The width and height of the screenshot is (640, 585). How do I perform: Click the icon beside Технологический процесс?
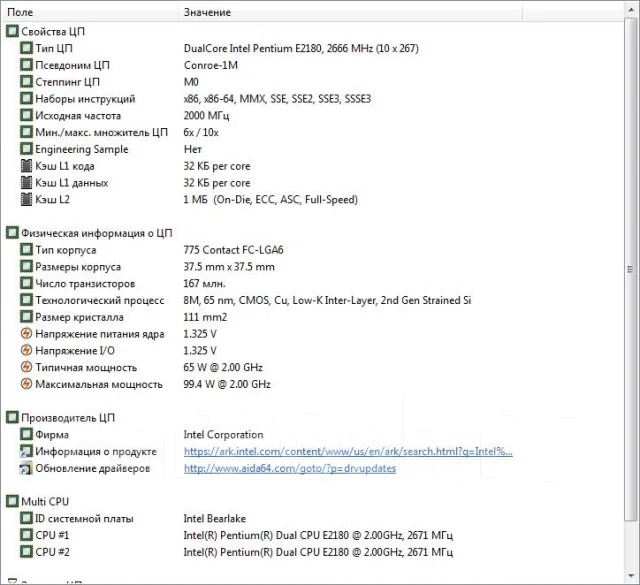[x=26, y=300]
